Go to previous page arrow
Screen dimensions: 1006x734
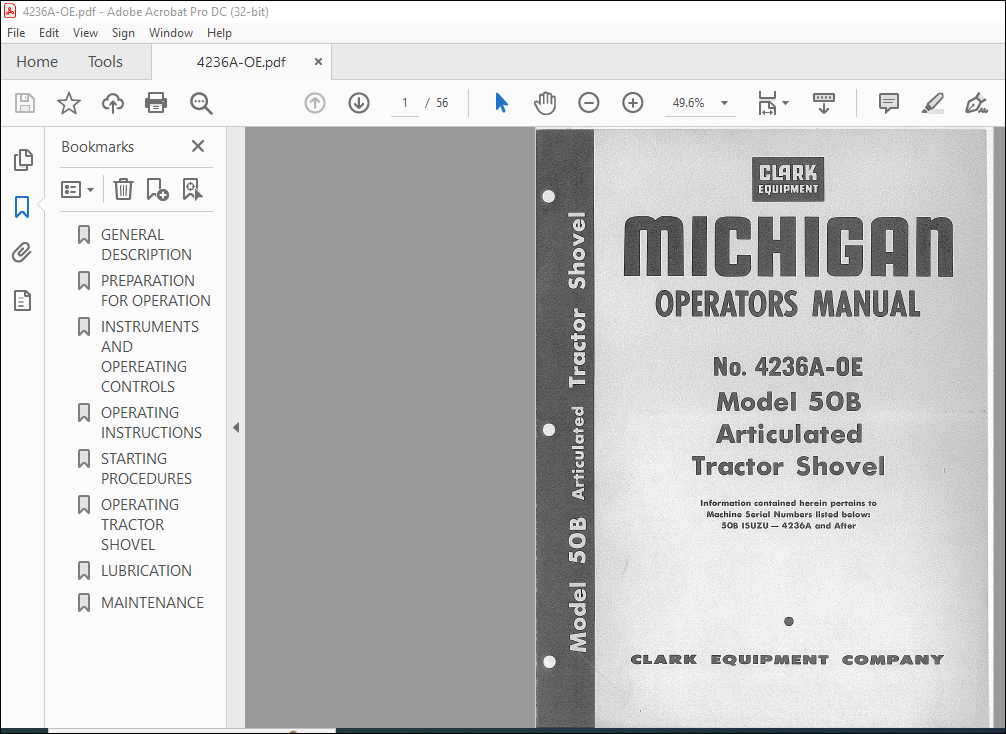(x=314, y=103)
